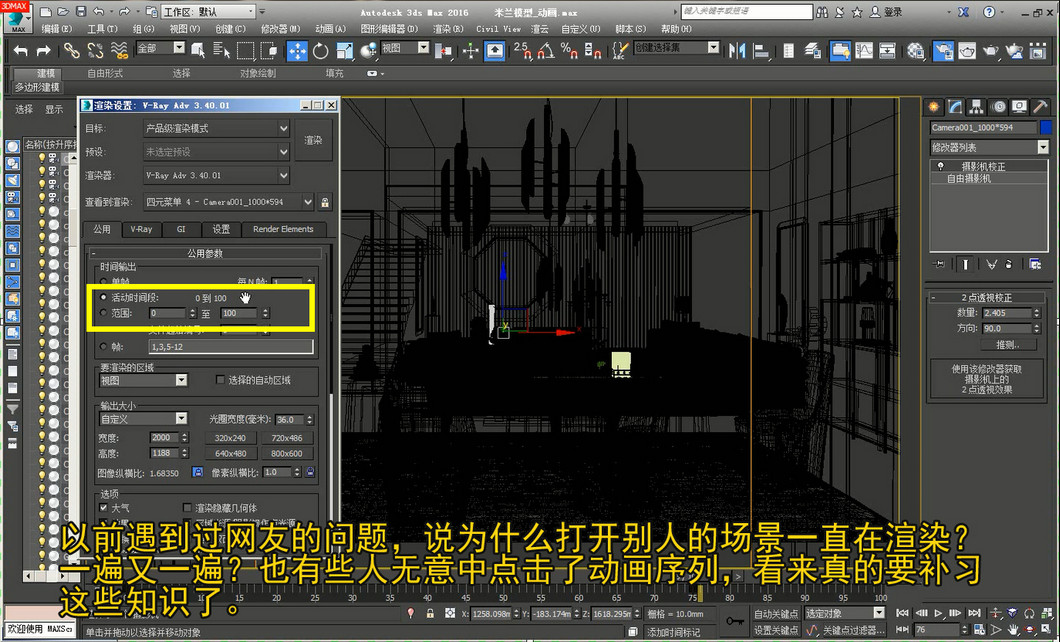This screenshot has width=1060, height=642.
Task: Toggle the 大气 atmosphere checkbox
Action: point(103,508)
